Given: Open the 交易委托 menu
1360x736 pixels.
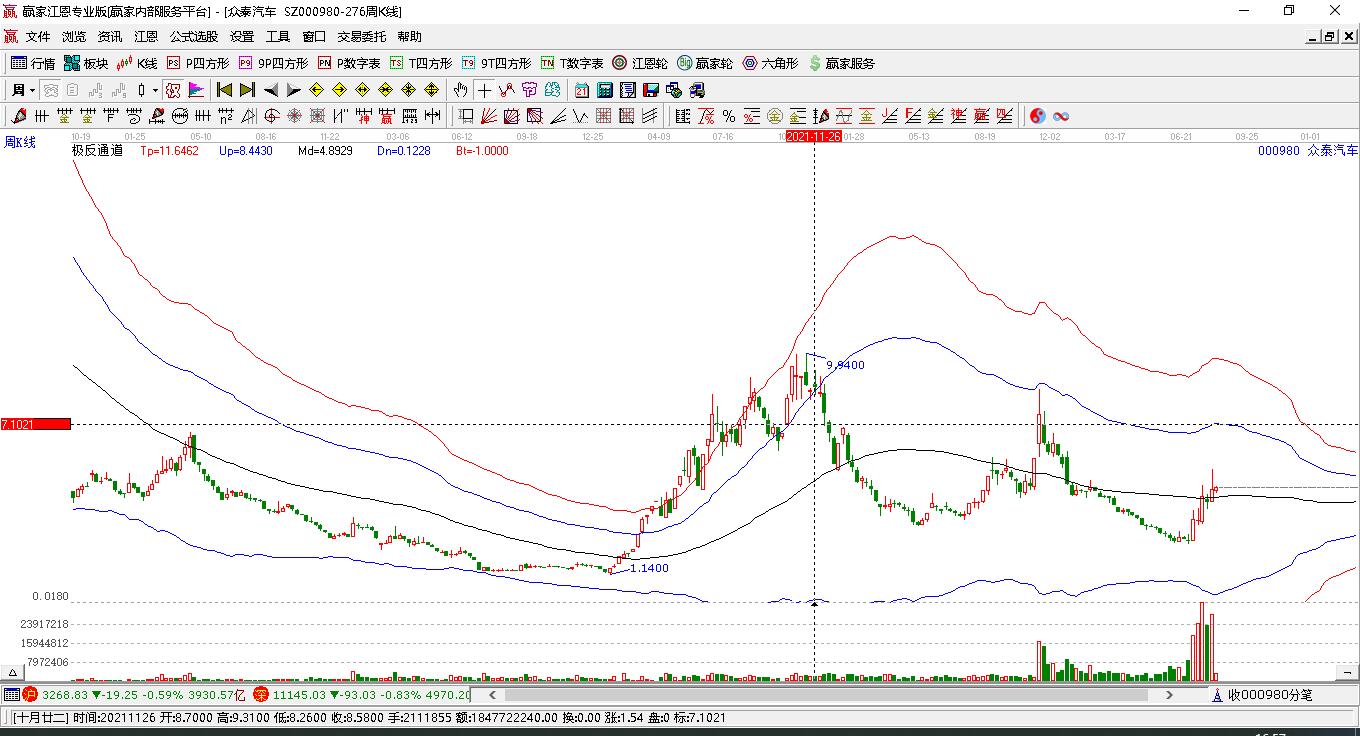Looking at the screenshot, I should 362,37.
